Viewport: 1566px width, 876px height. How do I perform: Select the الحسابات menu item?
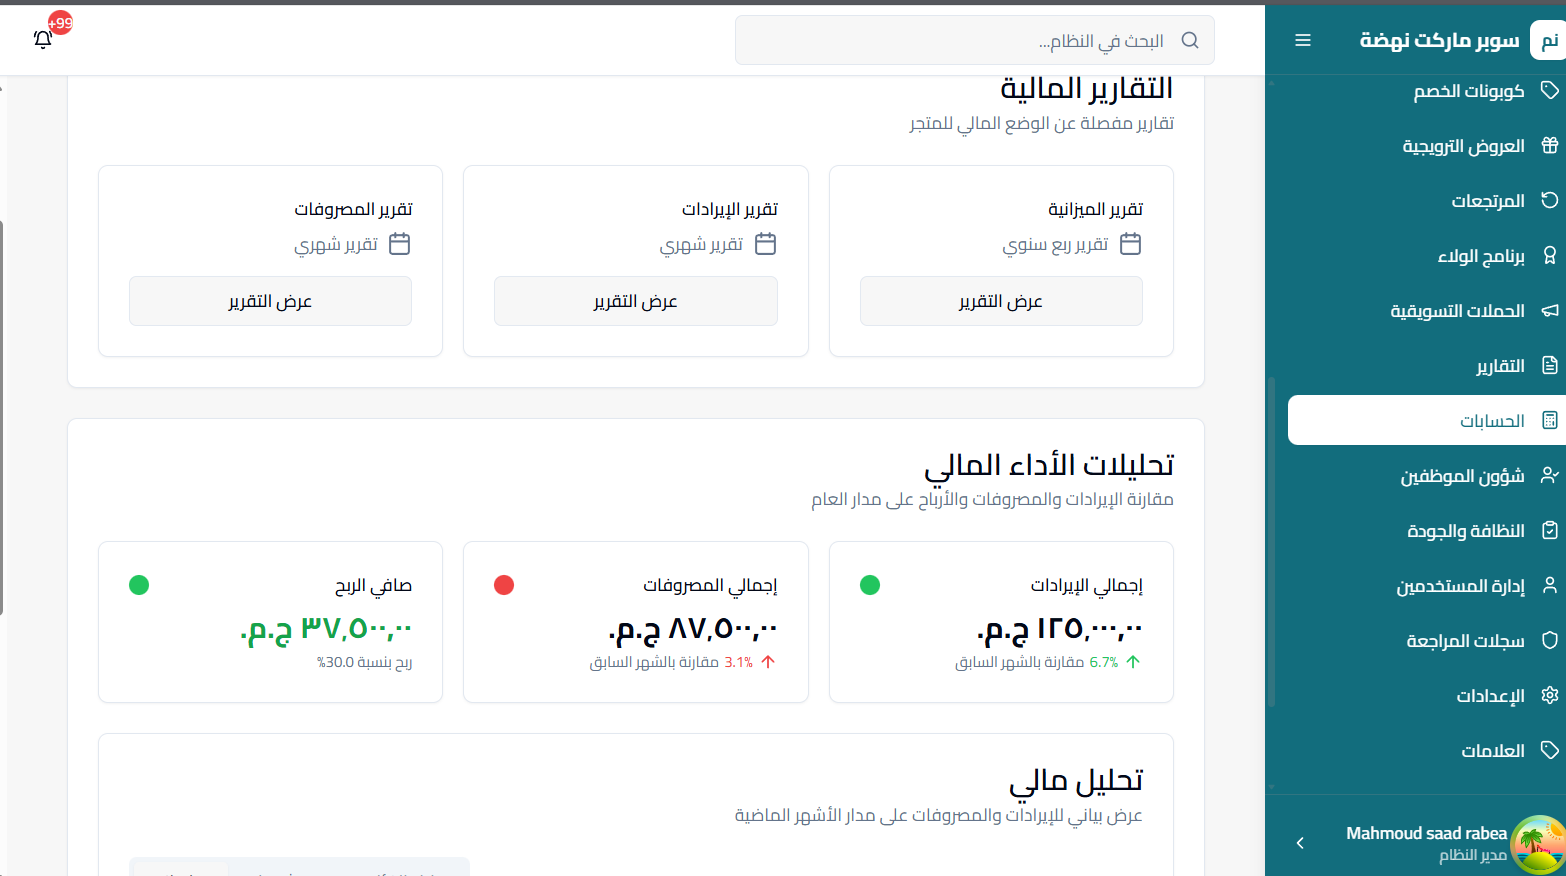coord(1426,420)
